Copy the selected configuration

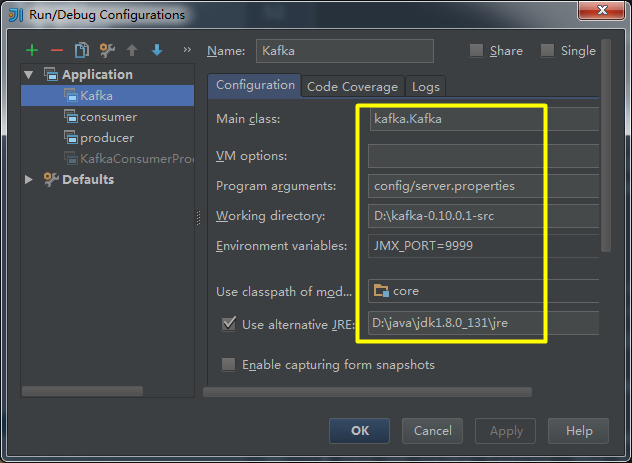82,50
